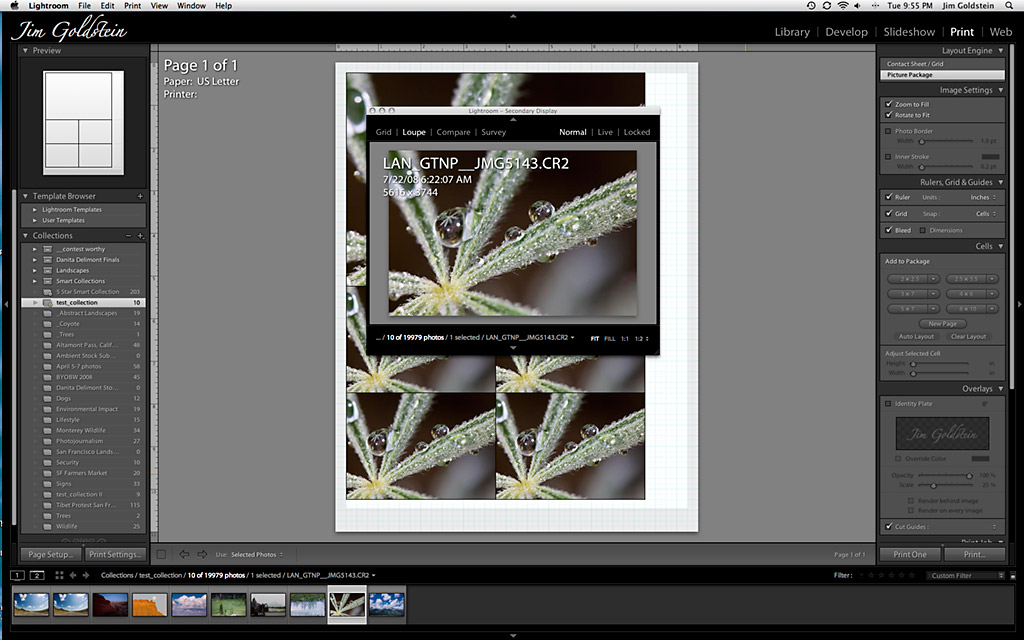
Task: Click stop square icon in print toolbar
Action: click(161, 554)
